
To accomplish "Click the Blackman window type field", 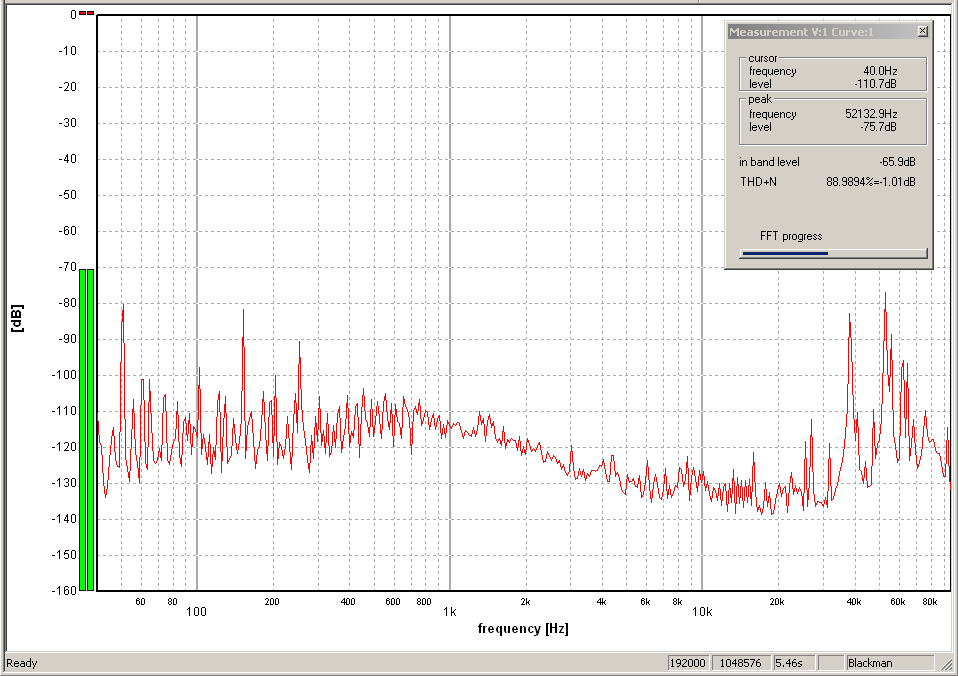I will pos(888,663).
